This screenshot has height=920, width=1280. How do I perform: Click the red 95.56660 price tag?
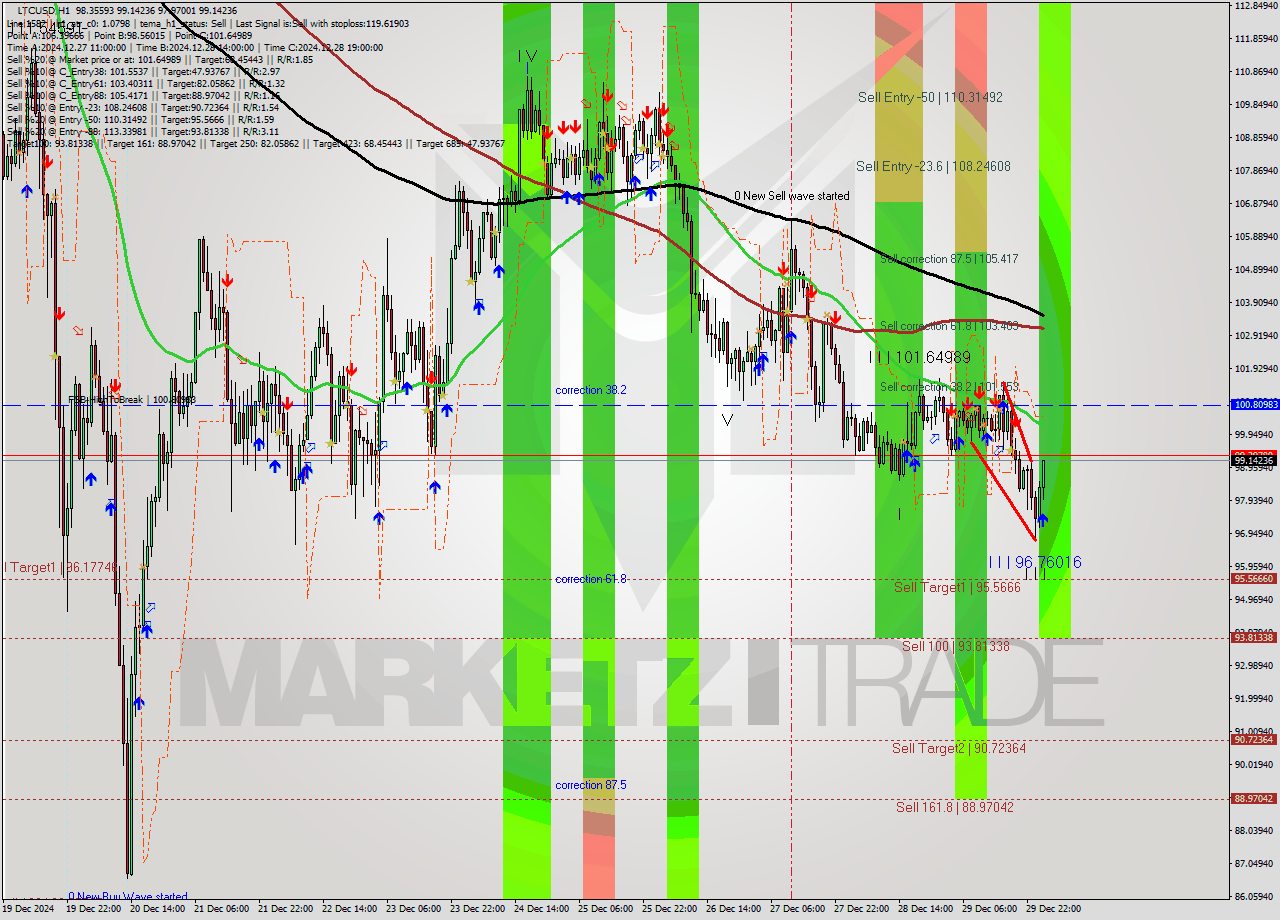coord(1254,579)
